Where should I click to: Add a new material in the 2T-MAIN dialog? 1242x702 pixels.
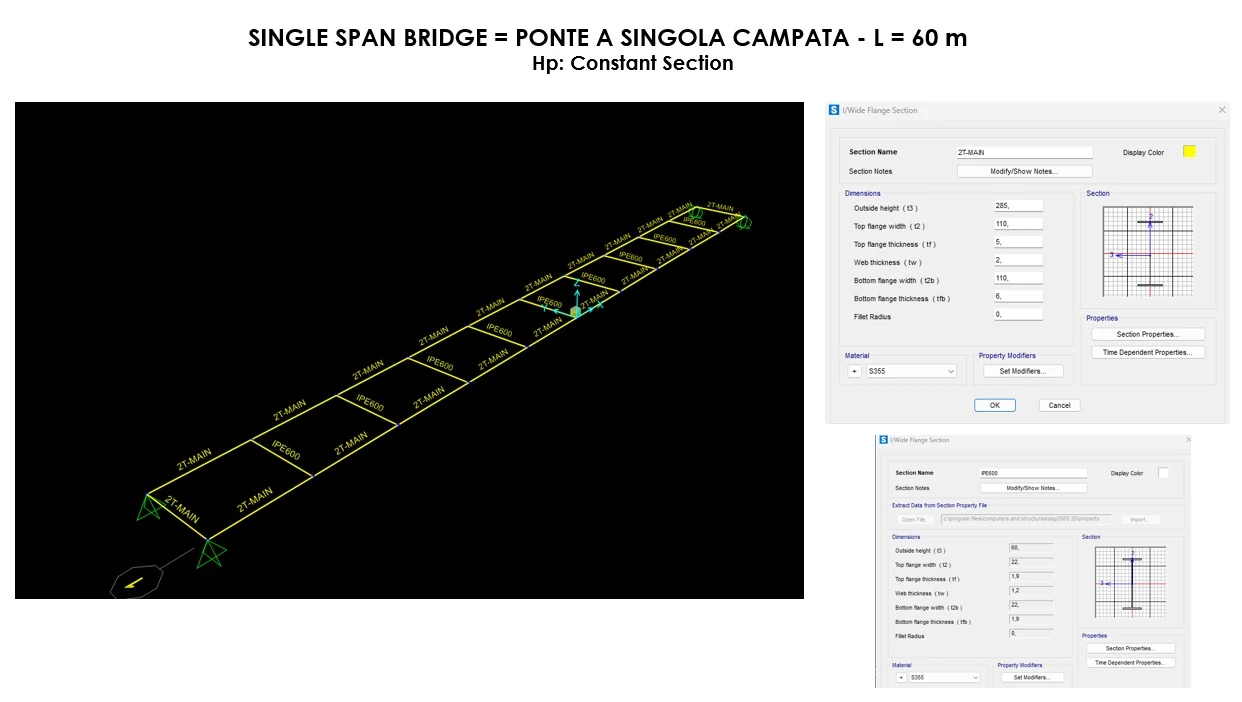[x=854, y=371]
